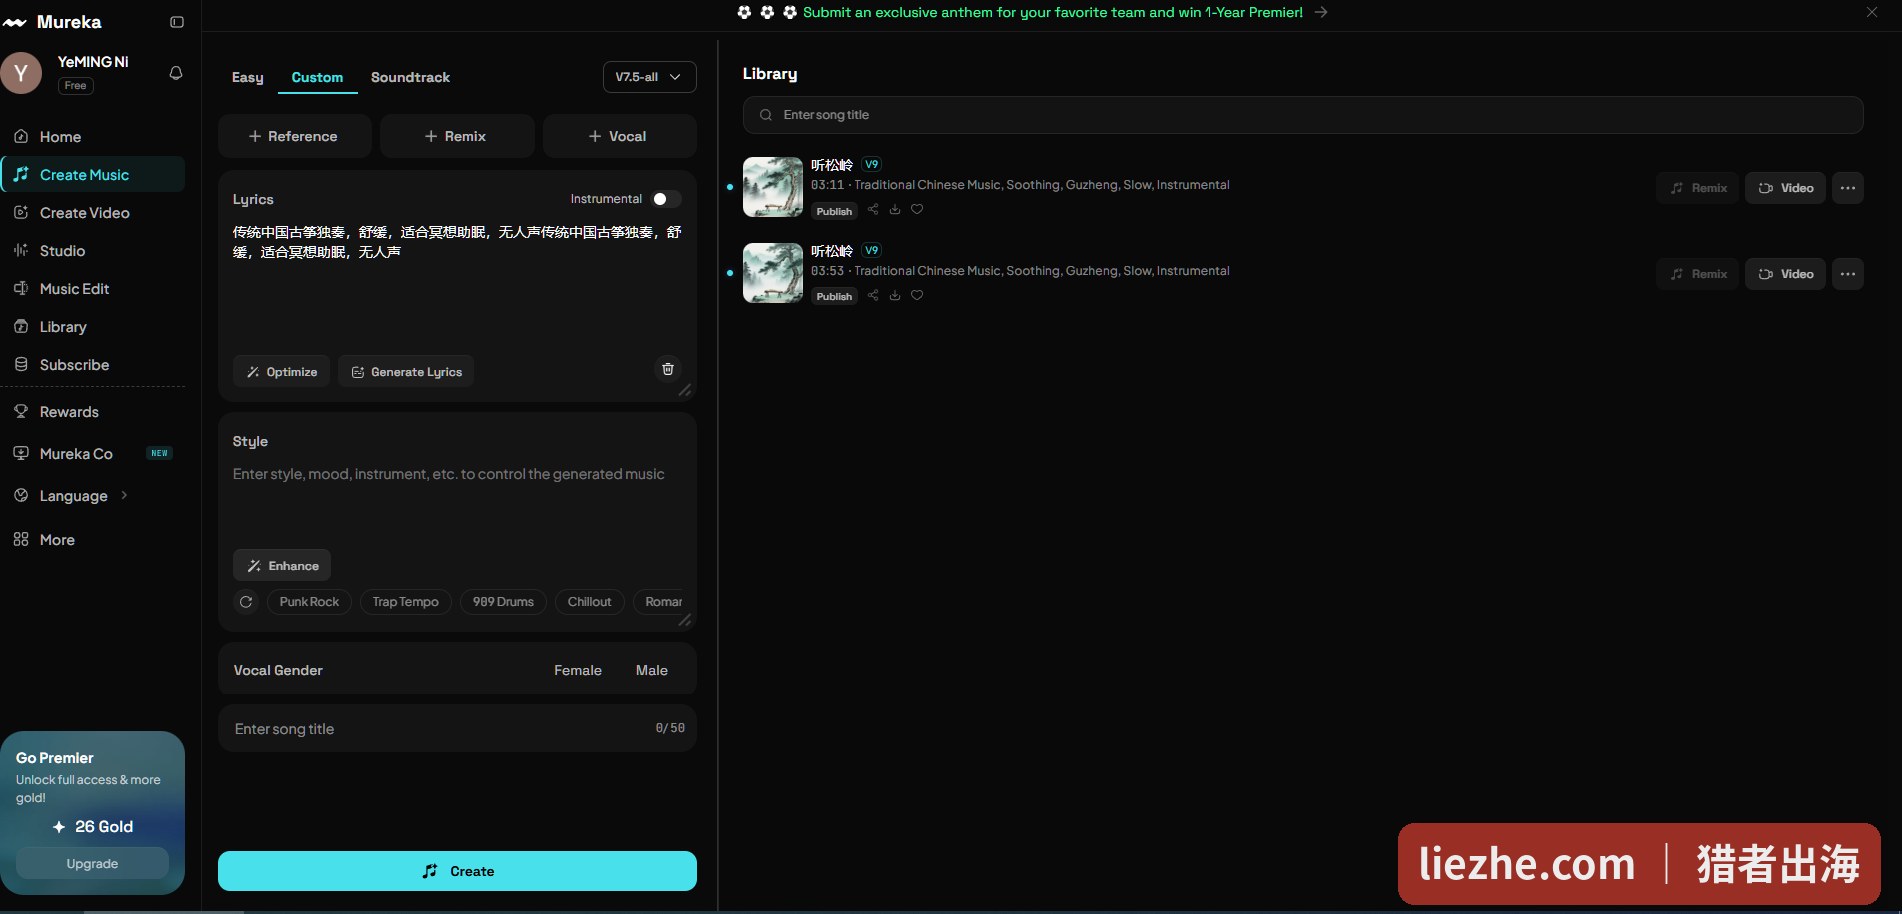The height and width of the screenshot is (914, 1902).
Task: Remix the 03:53 song
Action: point(1698,274)
